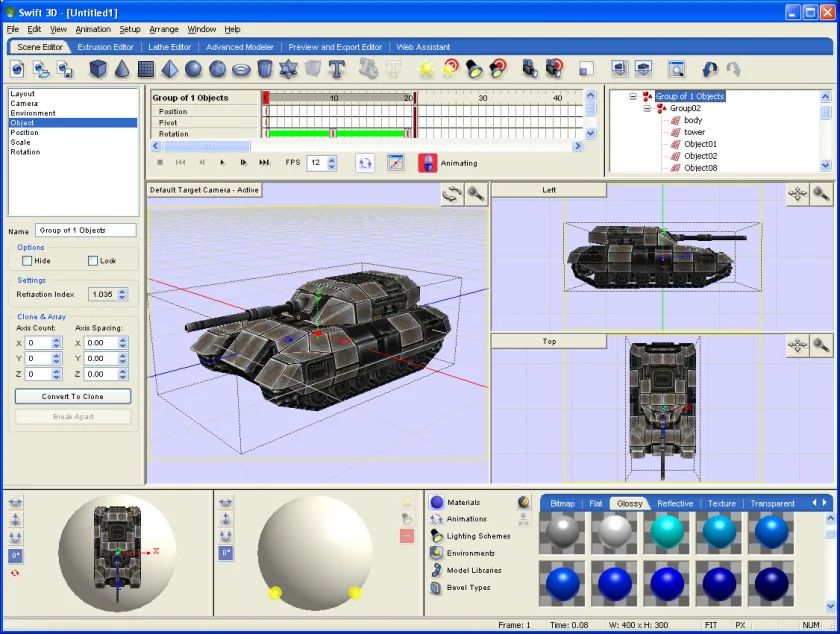Insert a torus primitive

[x=241, y=70]
